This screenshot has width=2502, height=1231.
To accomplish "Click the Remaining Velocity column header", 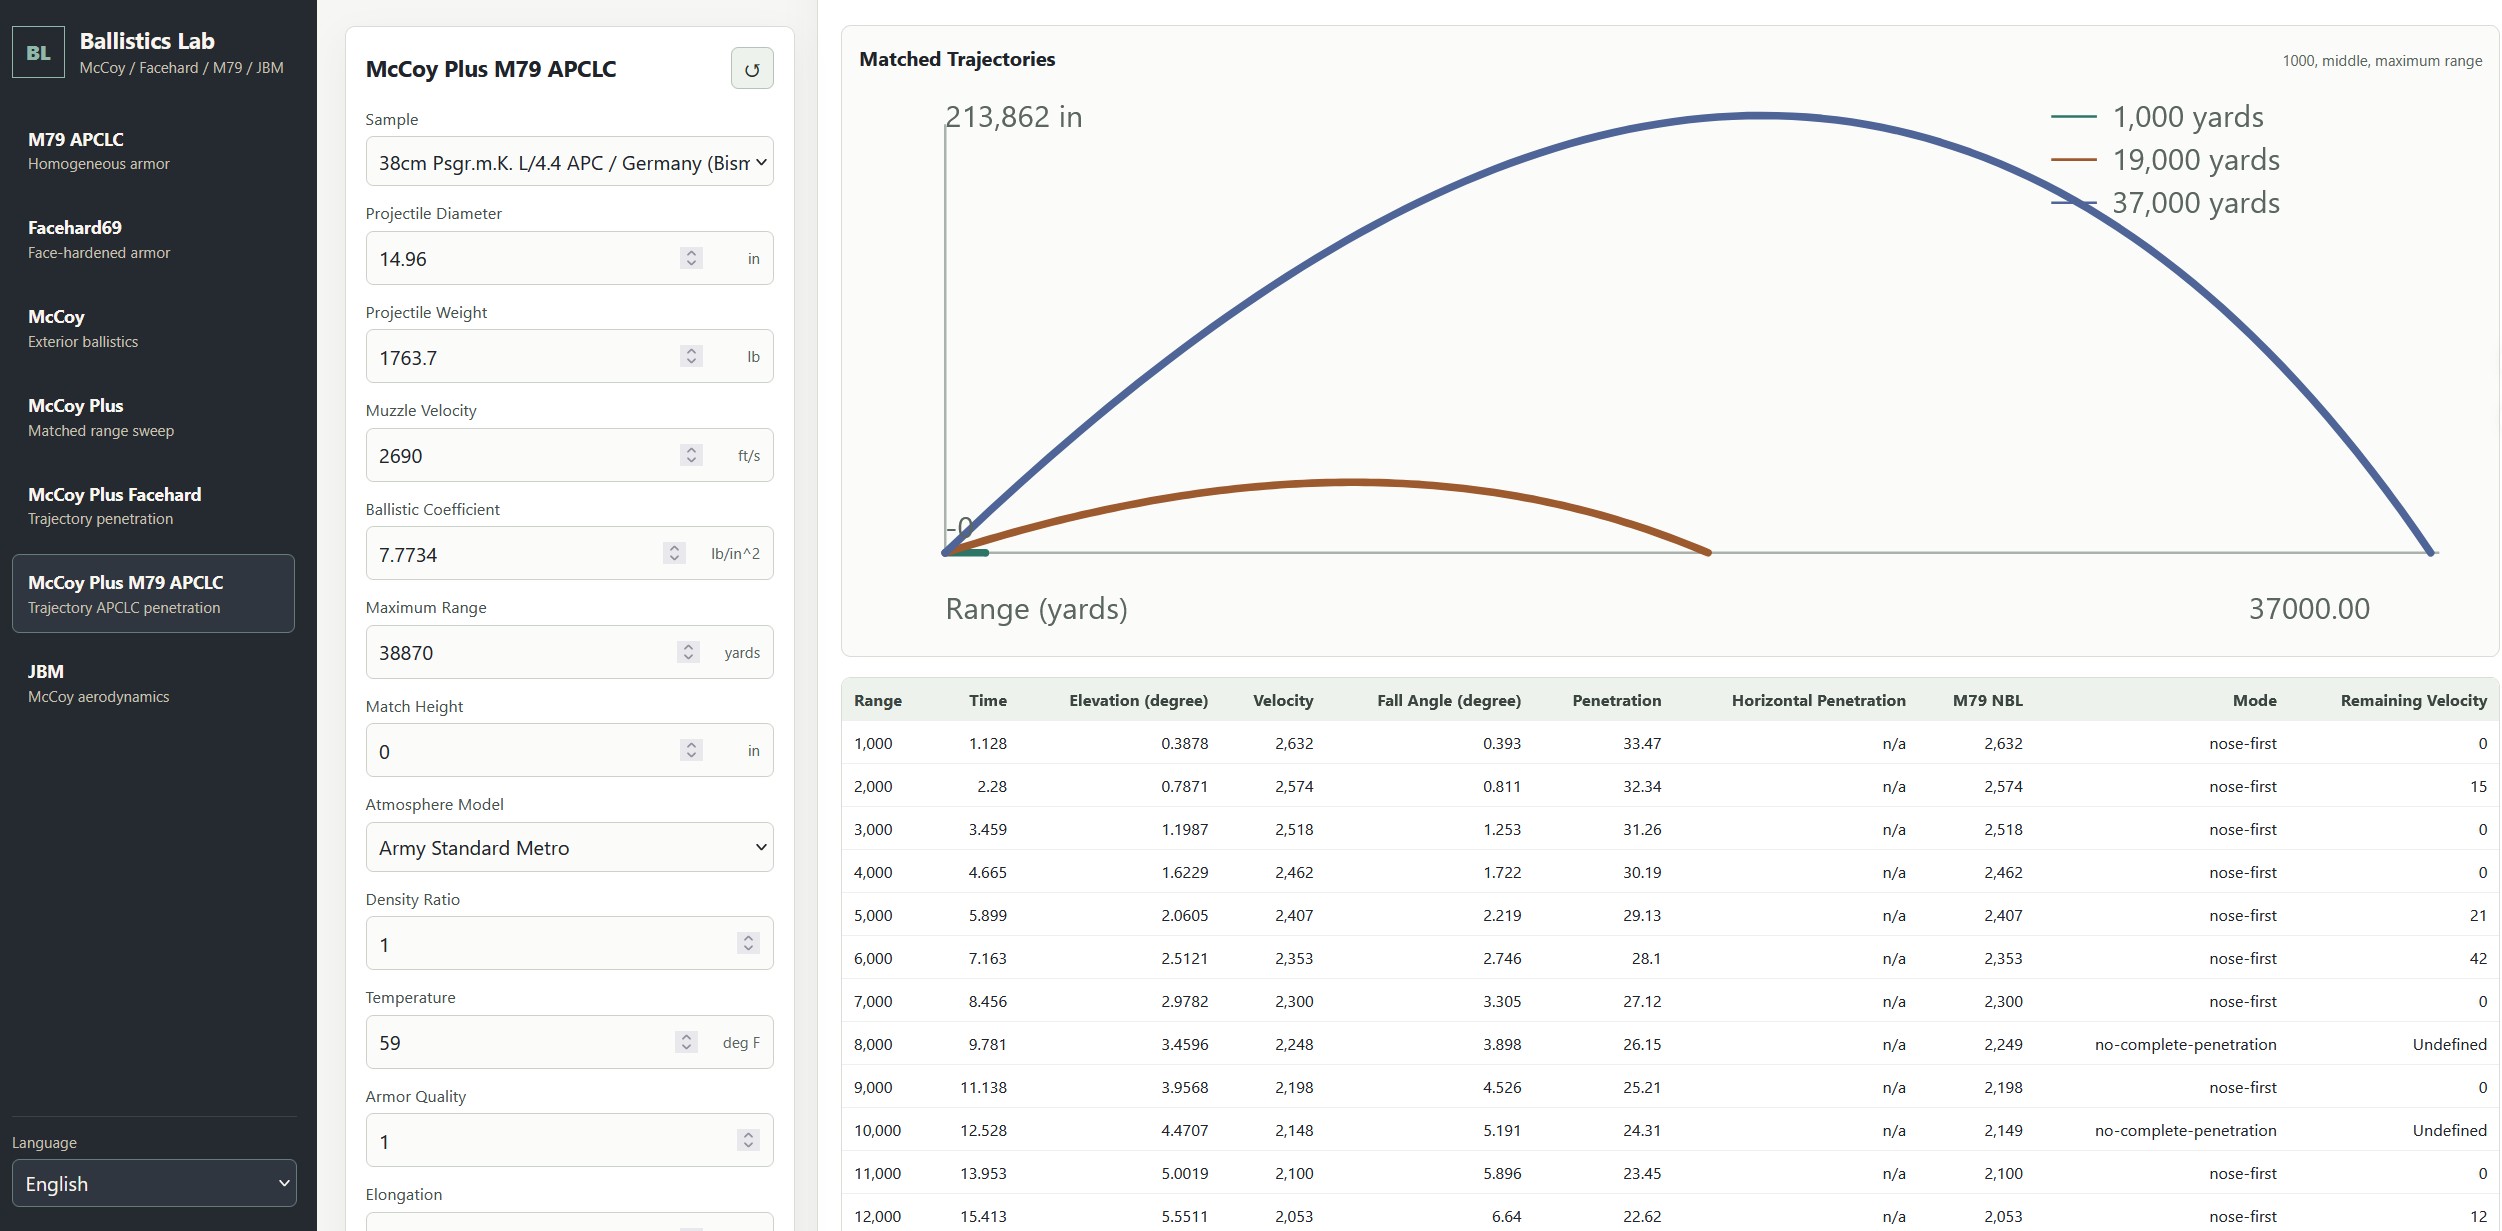I will [2413, 701].
